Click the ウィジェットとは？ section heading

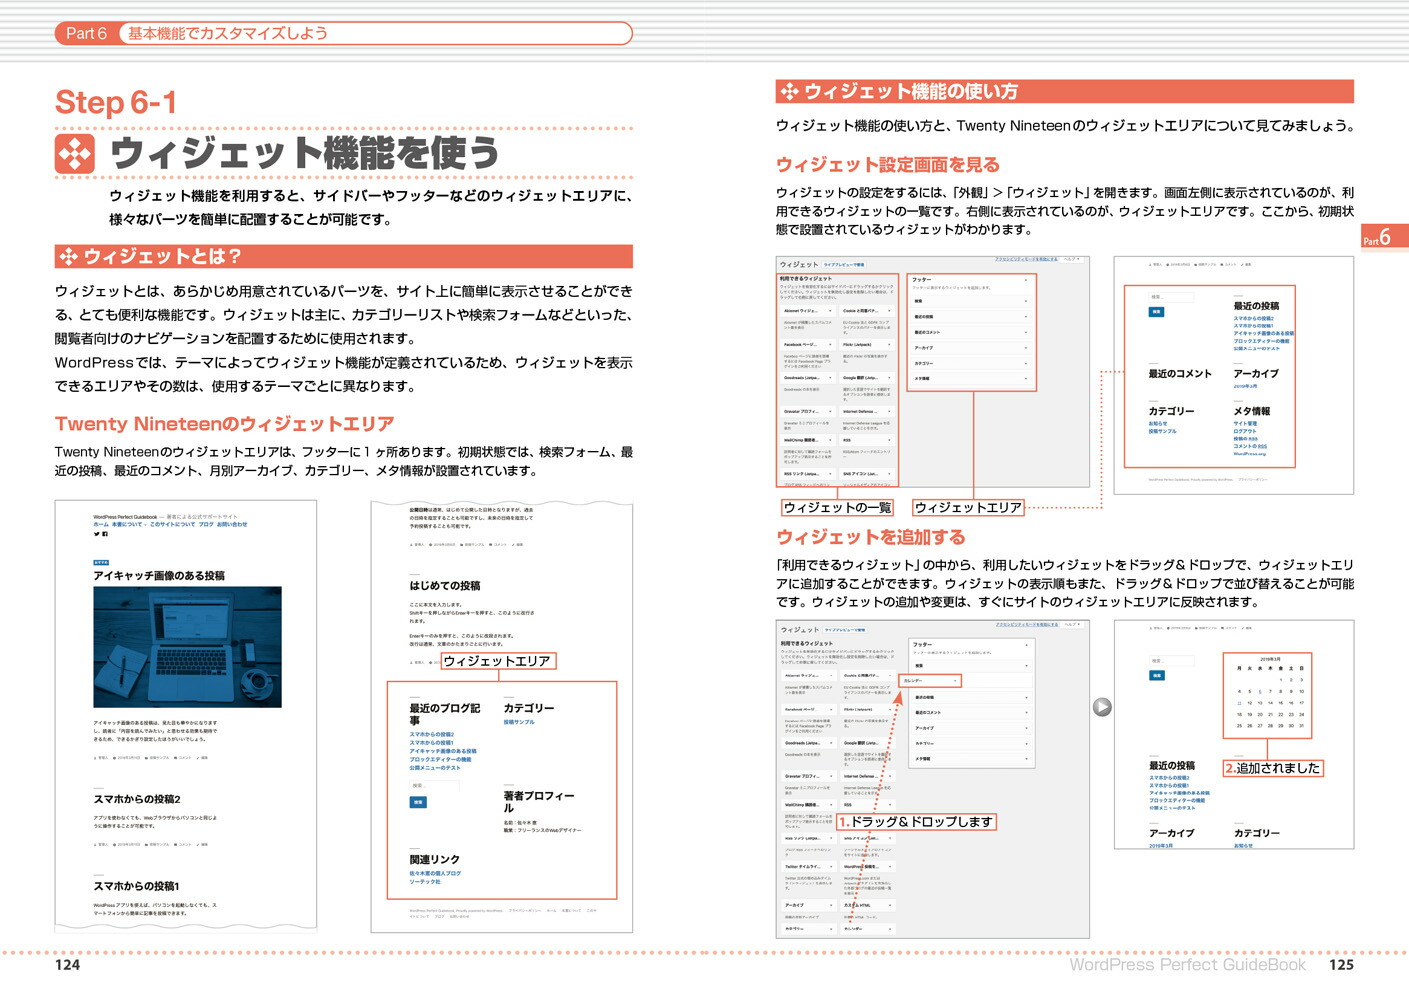[x=162, y=257]
